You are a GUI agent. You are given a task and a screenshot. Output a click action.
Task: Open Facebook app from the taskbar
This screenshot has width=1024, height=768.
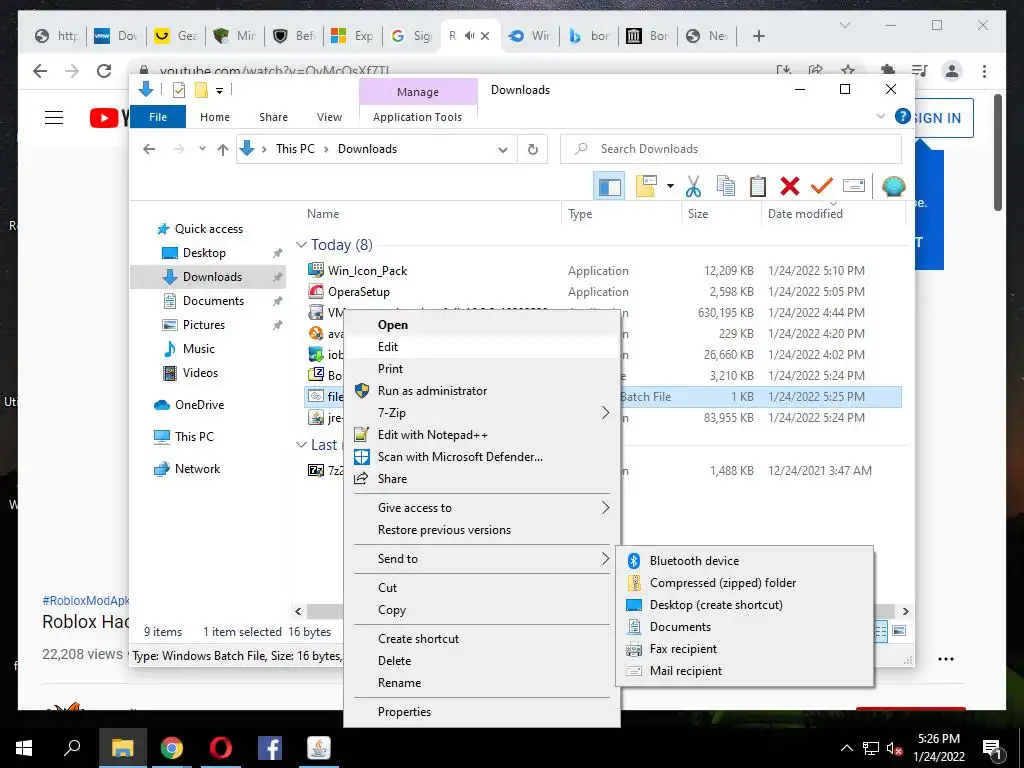pos(270,748)
